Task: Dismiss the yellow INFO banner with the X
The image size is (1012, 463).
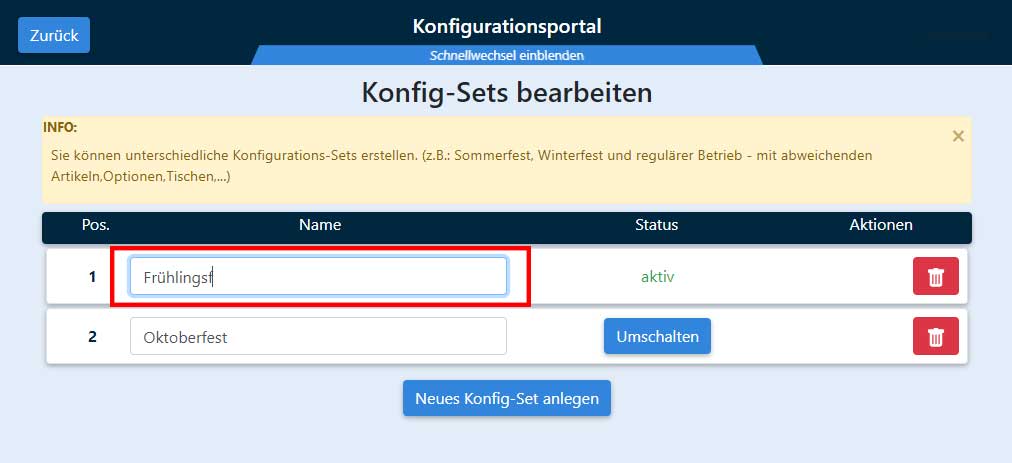Action: pyautogui.click(x=958, y=136)
